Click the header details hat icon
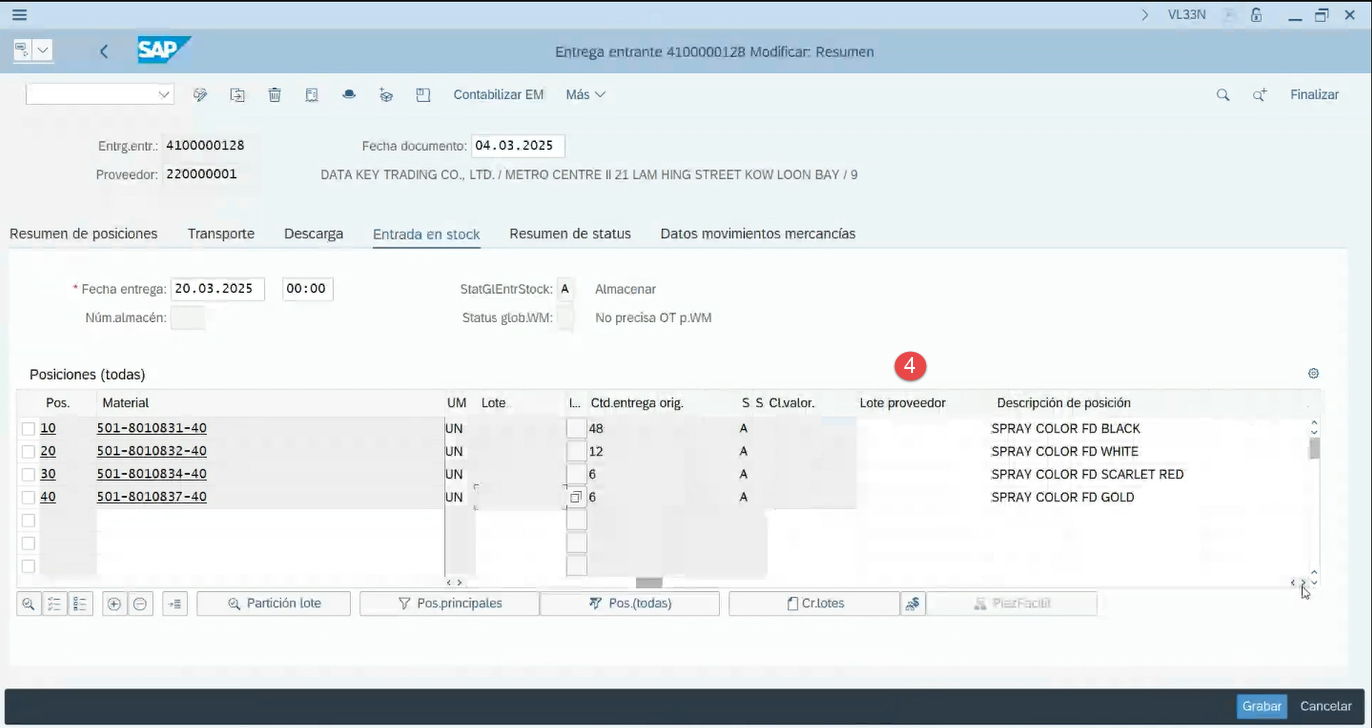The width and height of the screenshot is (1372, 728). tap(349, 95)
